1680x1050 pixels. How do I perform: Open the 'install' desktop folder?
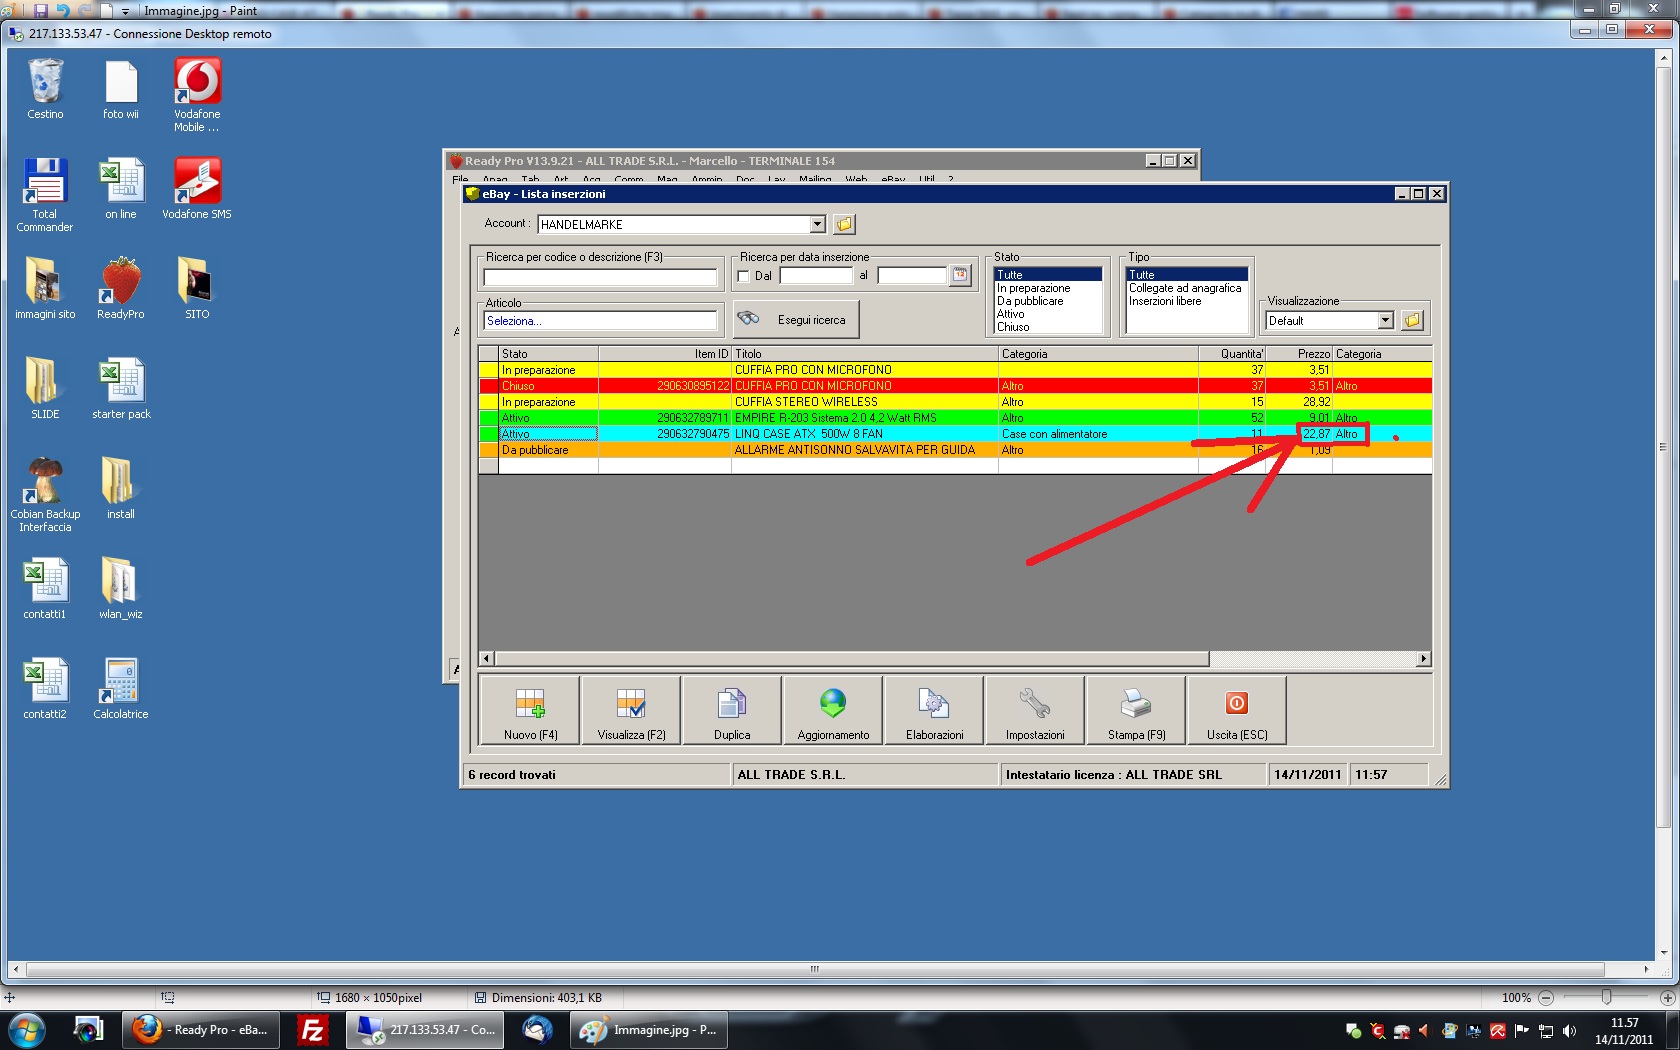tap(121, 488)
